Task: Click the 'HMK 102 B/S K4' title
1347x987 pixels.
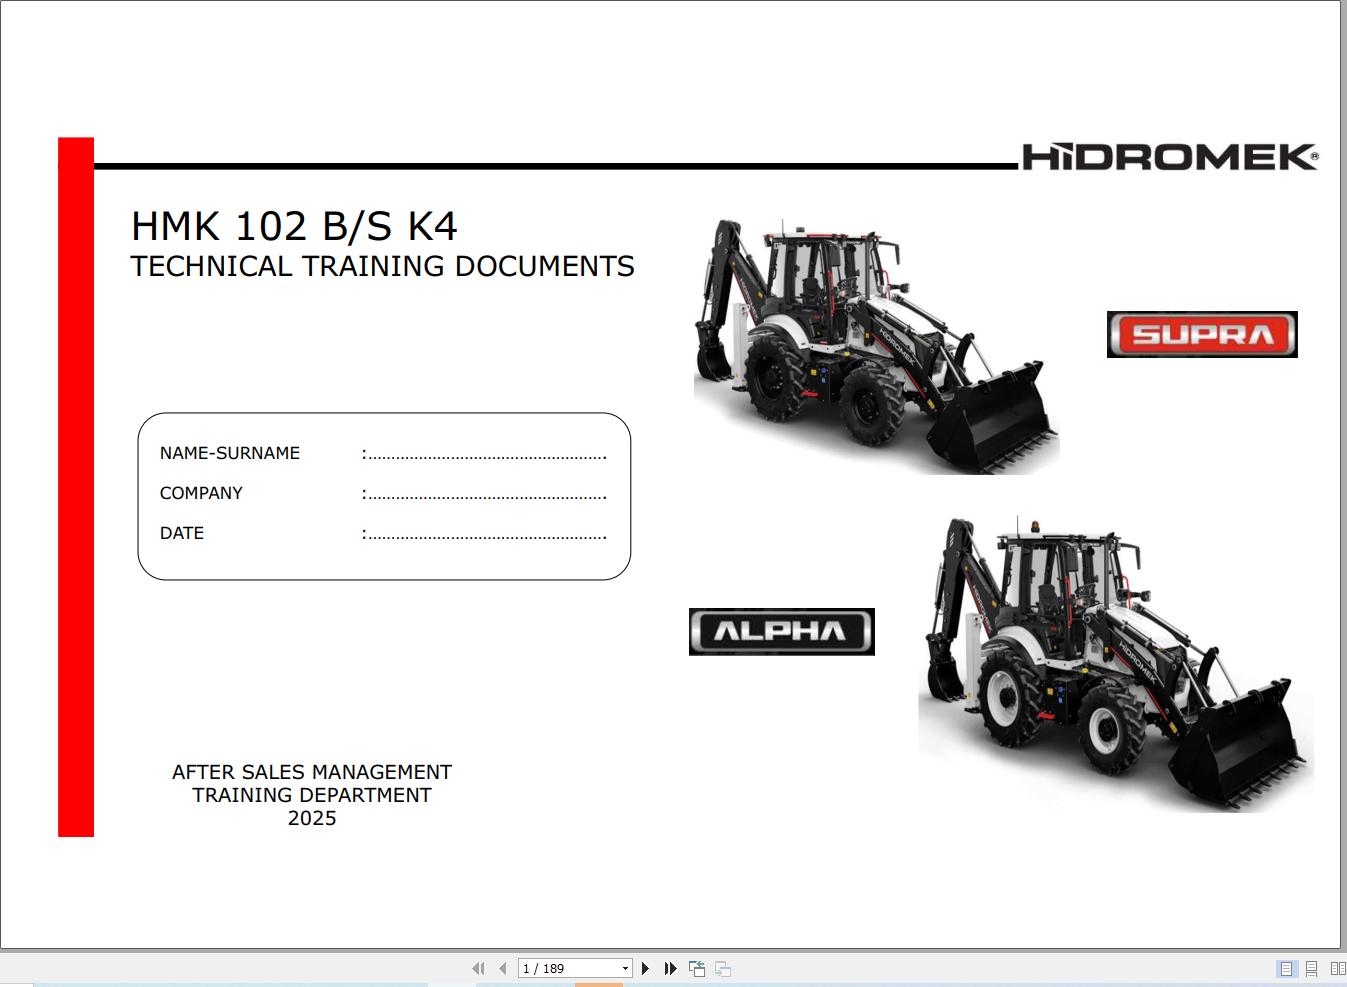Action: (x=294, y=226)
